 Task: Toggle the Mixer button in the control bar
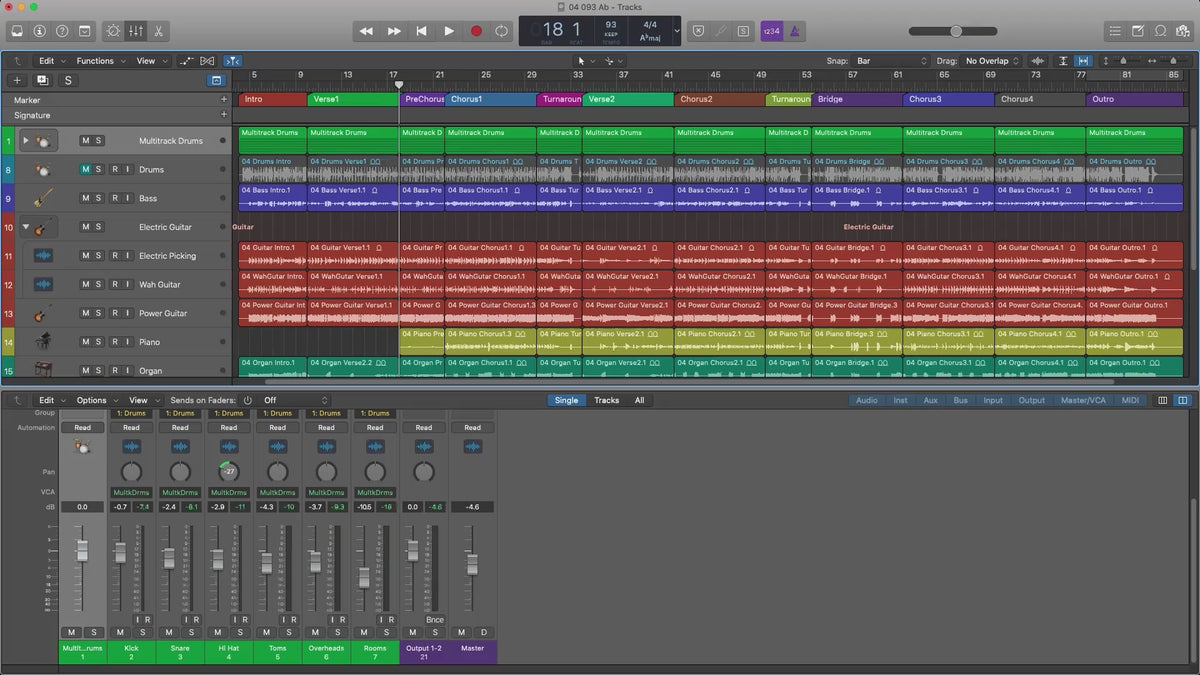tap(137, 31)
